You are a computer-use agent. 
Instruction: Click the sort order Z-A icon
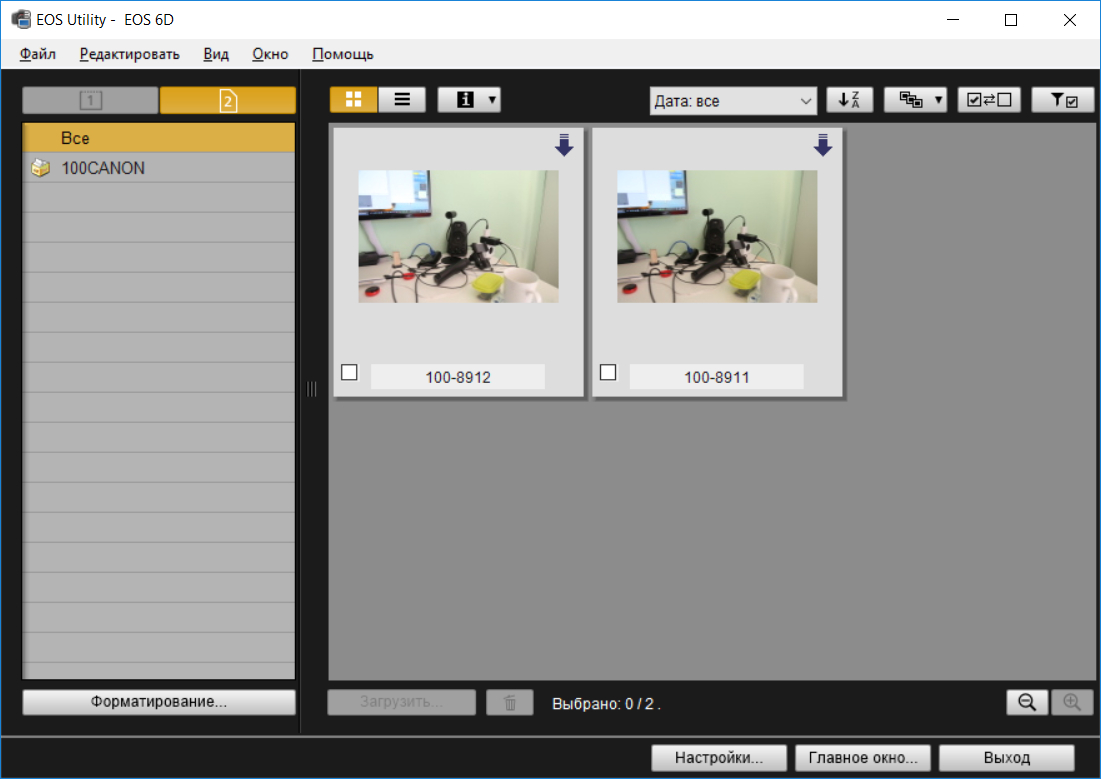[x=850, y=100]
